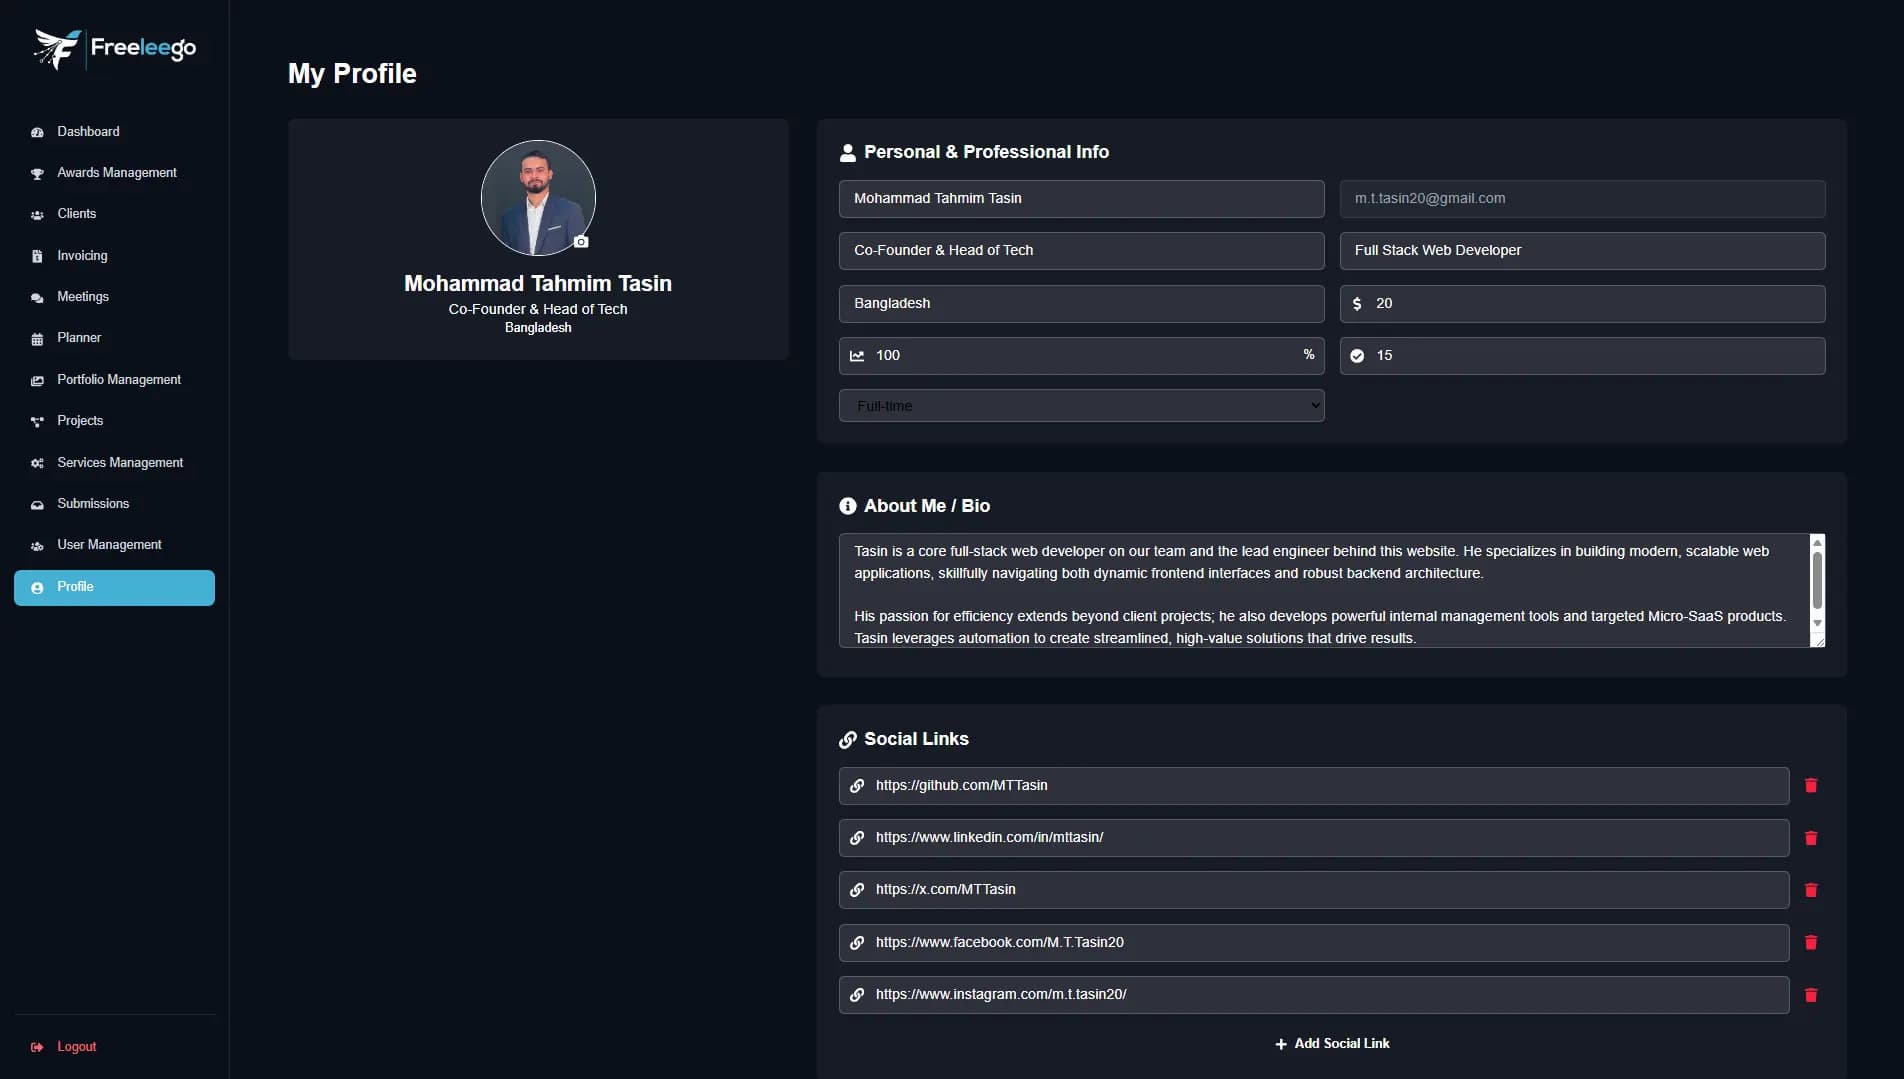
Task: Click Add Social Link button
Action: pyautogui.click(x=1332, y=1043)
